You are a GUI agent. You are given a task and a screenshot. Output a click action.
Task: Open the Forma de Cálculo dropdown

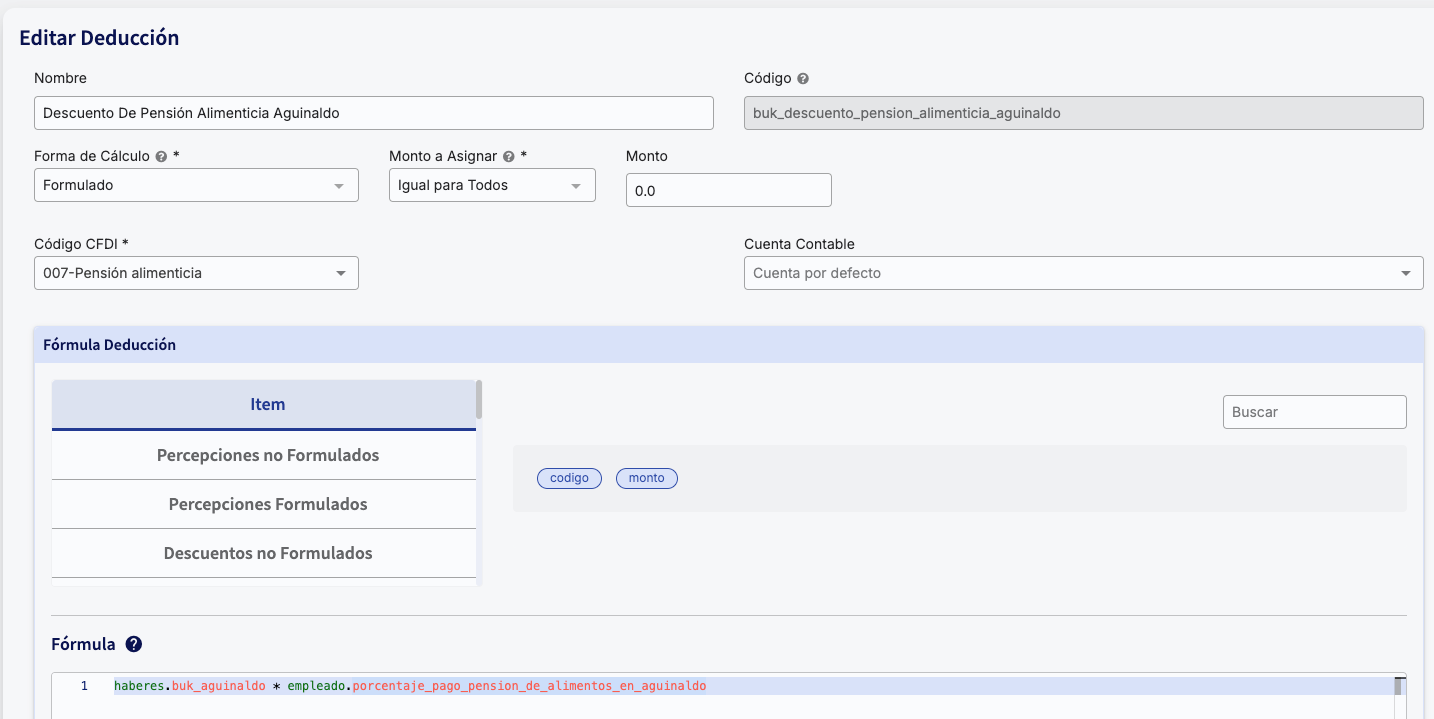tap(196, 185)
